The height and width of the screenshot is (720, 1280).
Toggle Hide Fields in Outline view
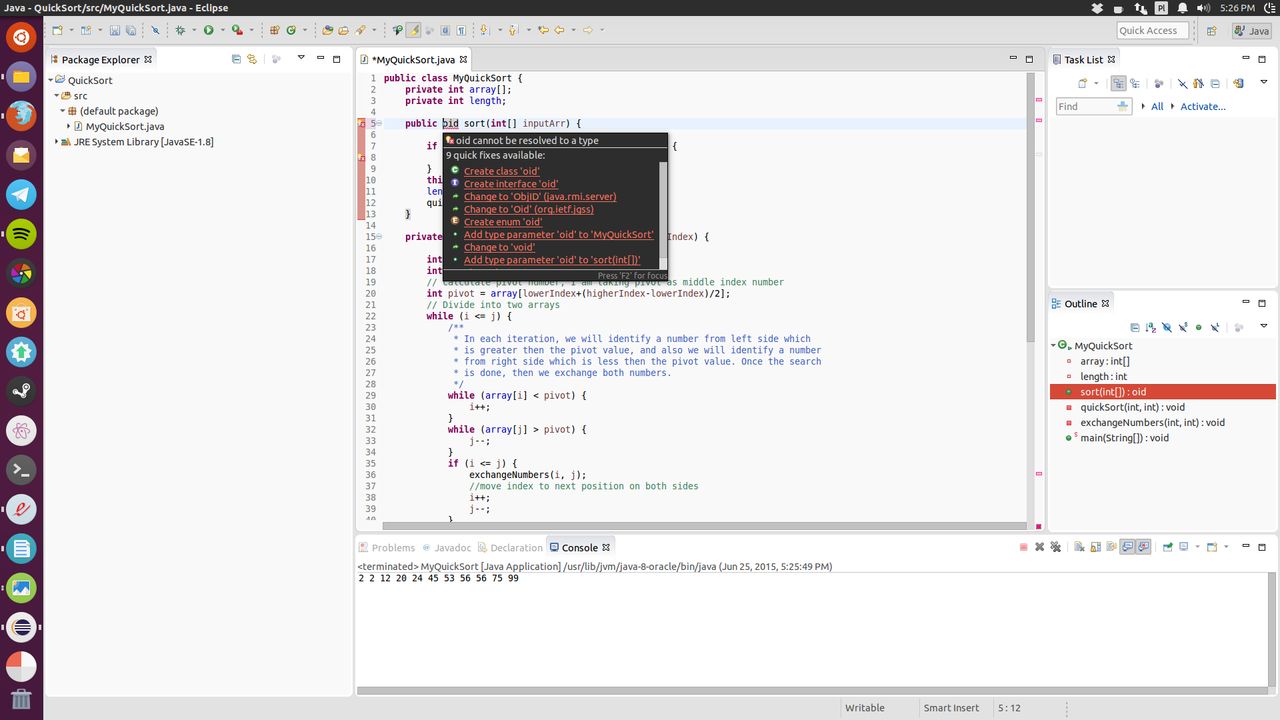[x=1166, y=327]
